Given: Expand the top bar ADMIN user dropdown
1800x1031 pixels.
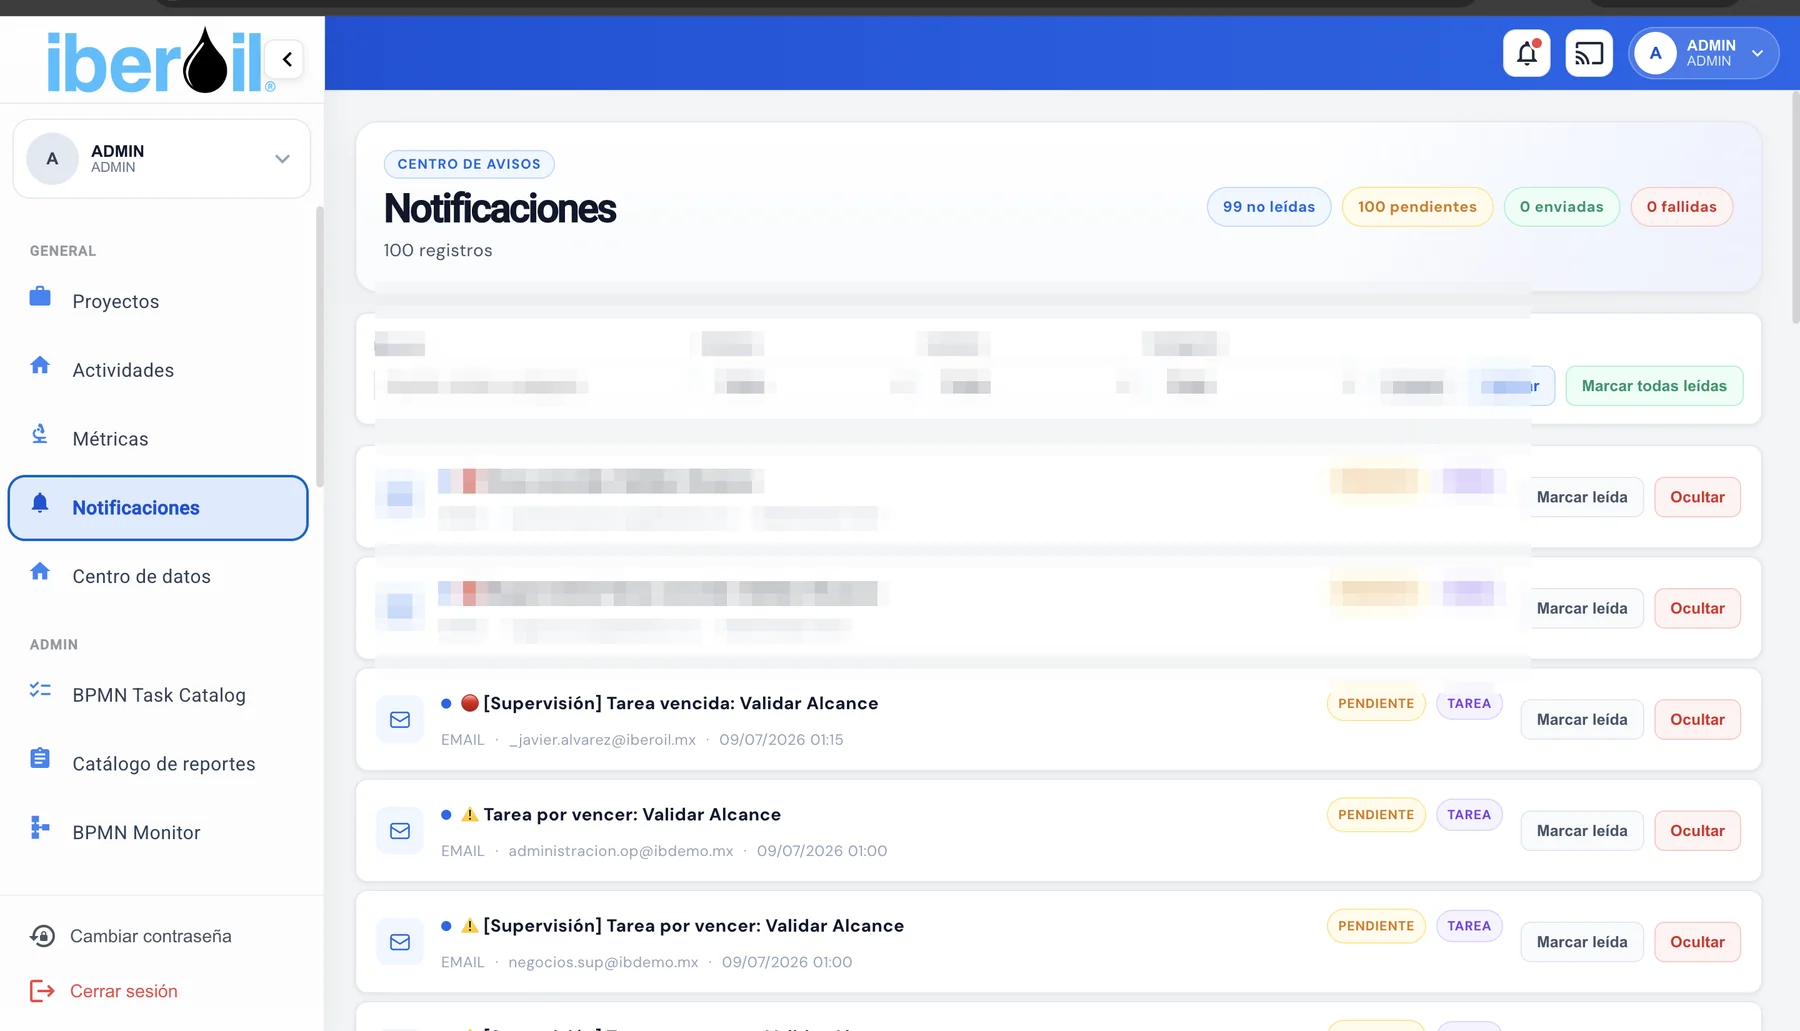Looking at the screenshot, I should (1757, 53).
